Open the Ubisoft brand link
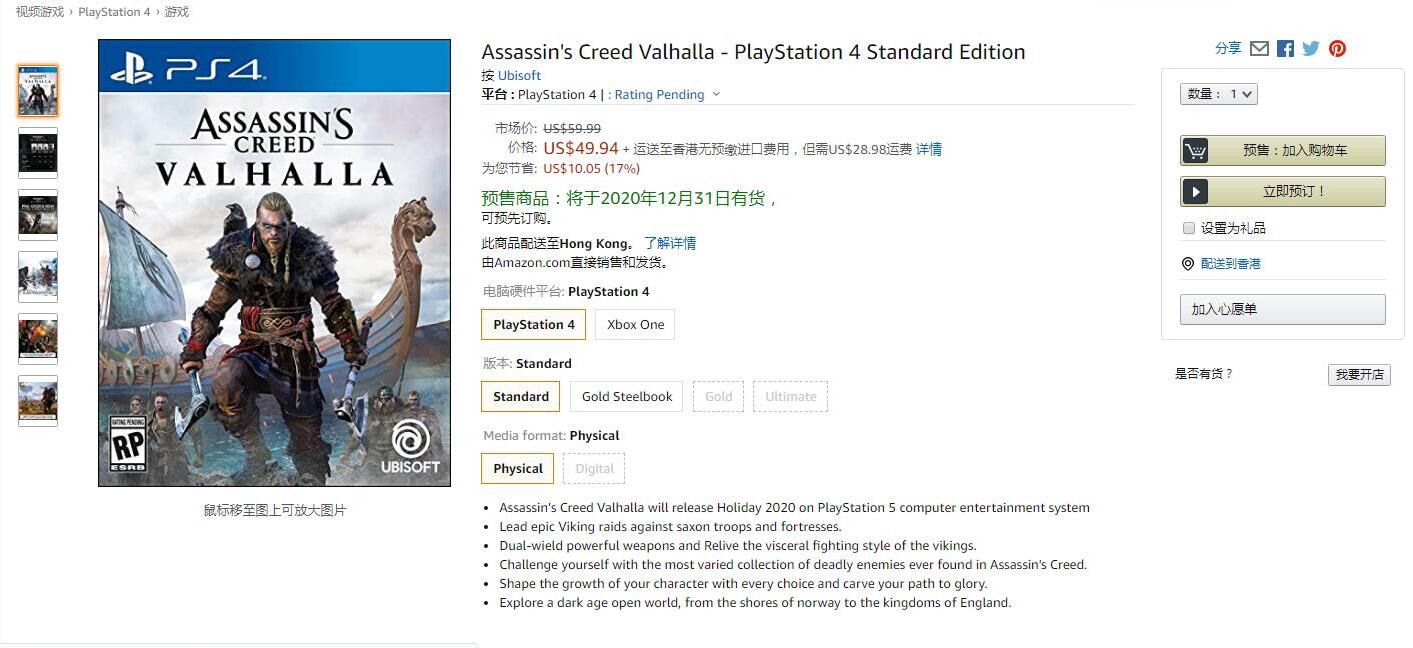The image size is (1413, 648). (519, 75)
